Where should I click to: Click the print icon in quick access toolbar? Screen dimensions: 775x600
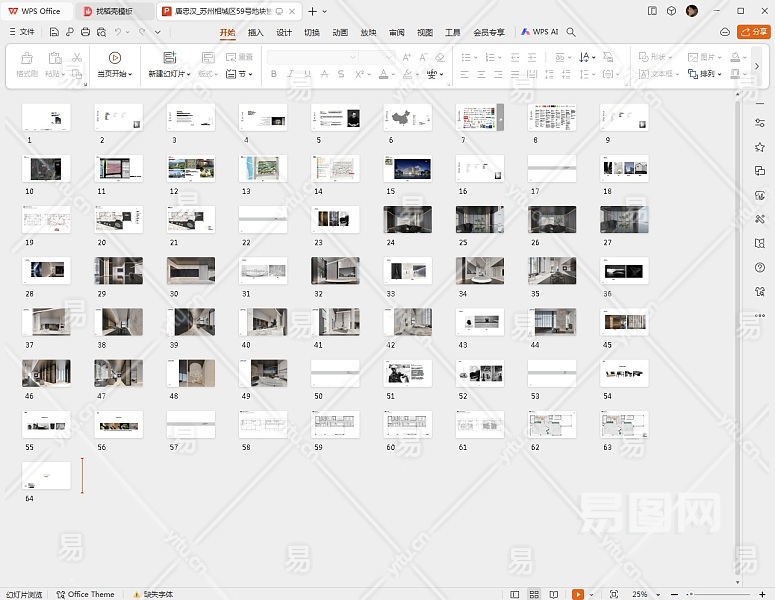click(86, 32)
